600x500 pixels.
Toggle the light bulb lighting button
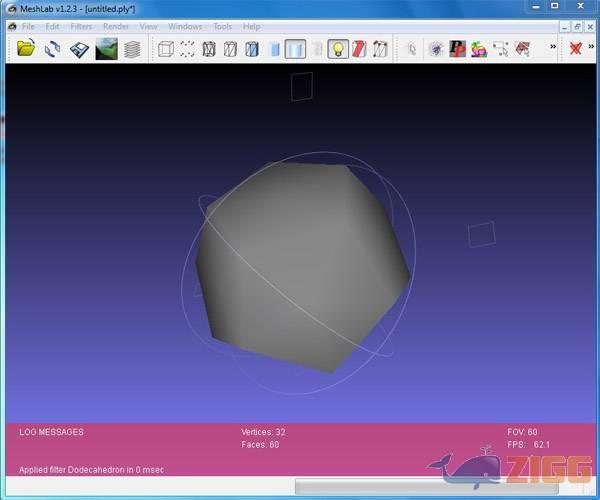click(x=338, y=48)
